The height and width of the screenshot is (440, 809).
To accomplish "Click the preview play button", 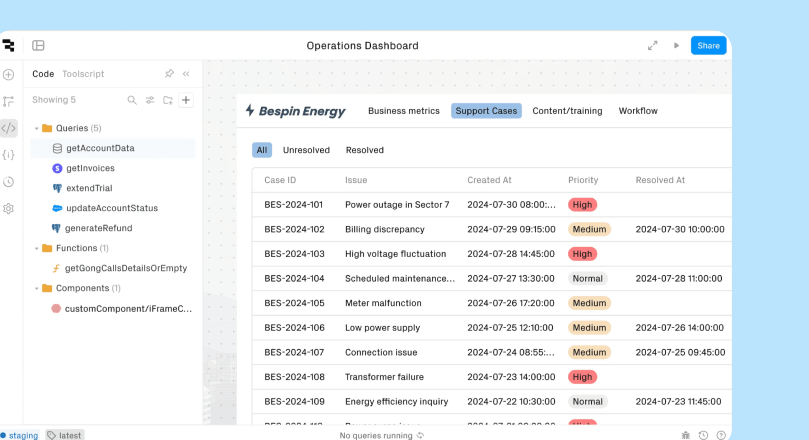I will [676, 46].
